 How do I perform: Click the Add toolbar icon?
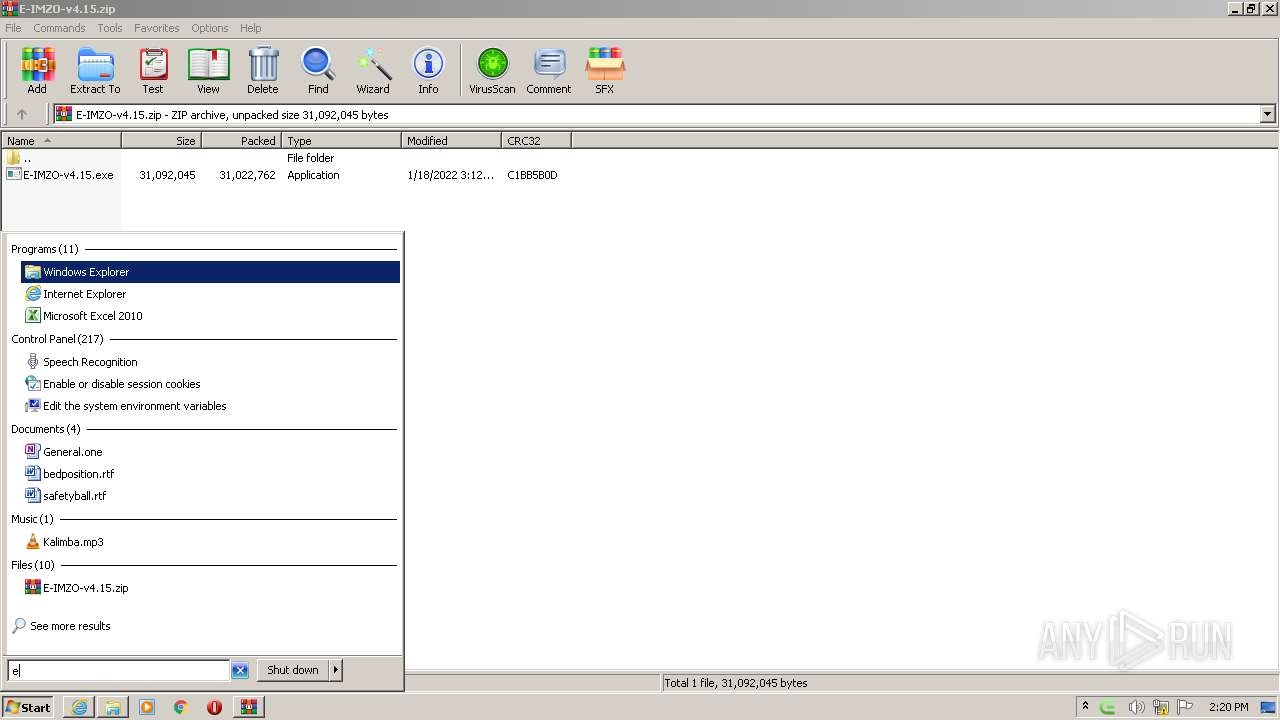coord(37,71)
